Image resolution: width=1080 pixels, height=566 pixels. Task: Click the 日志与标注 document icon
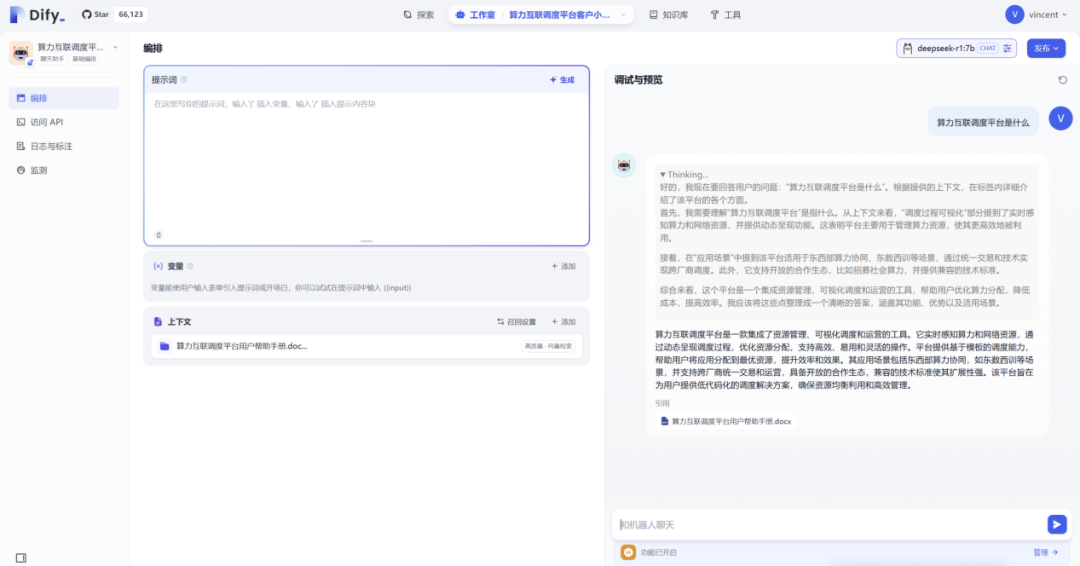21,146
